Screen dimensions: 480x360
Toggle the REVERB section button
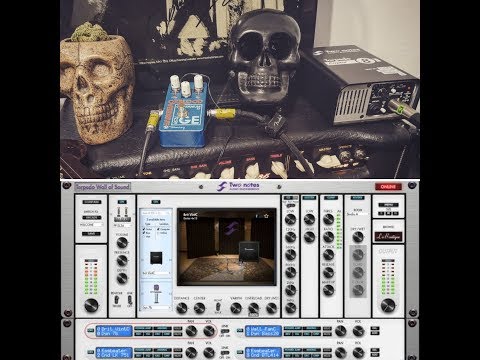click(x=358, y=198)
